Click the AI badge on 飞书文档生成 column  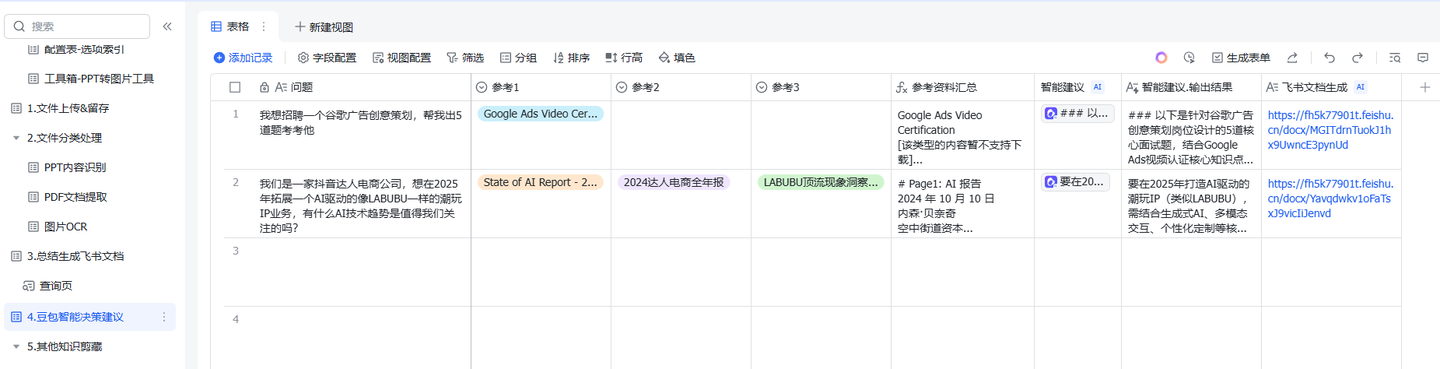[x=1360, y=87]
